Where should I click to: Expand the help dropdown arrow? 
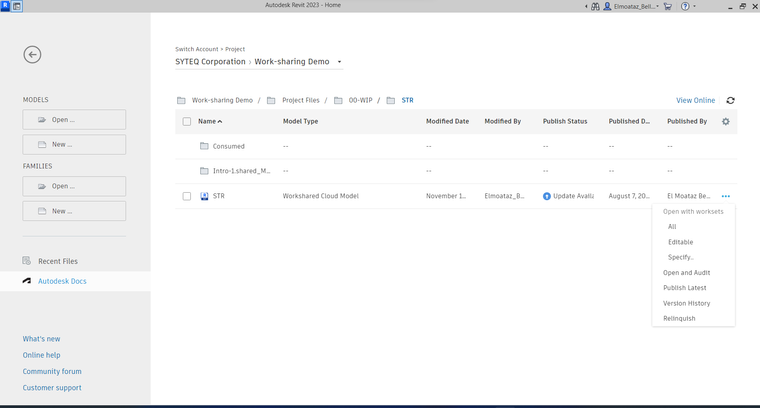694,6
